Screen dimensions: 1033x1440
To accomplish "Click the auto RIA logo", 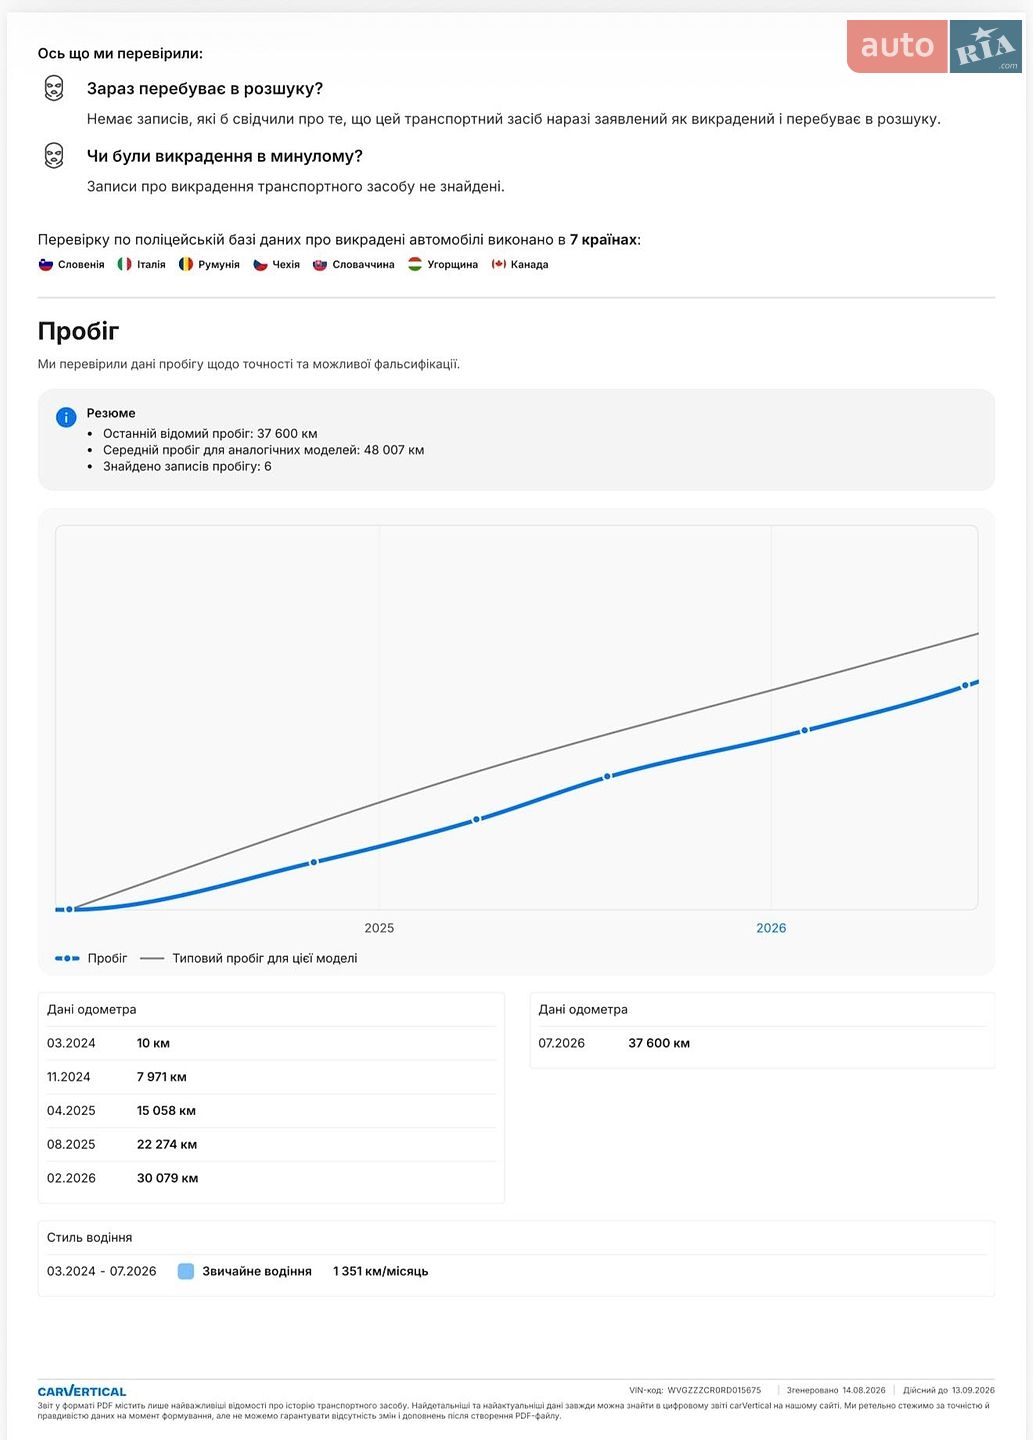I will pos(934,46).
